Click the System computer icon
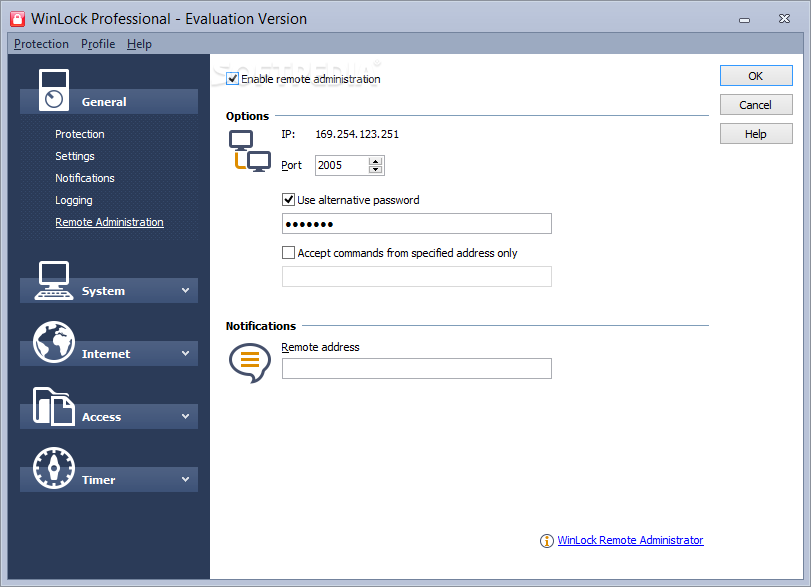 click(x=53, y=280)
